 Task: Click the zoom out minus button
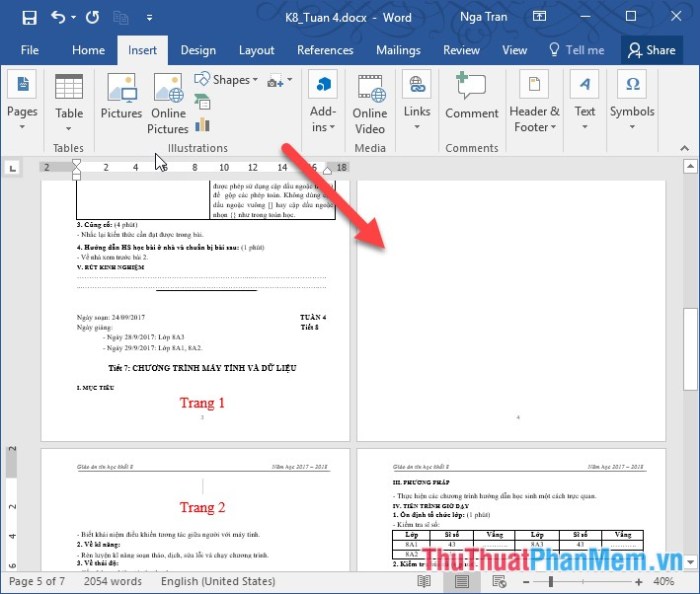(526, 582)
